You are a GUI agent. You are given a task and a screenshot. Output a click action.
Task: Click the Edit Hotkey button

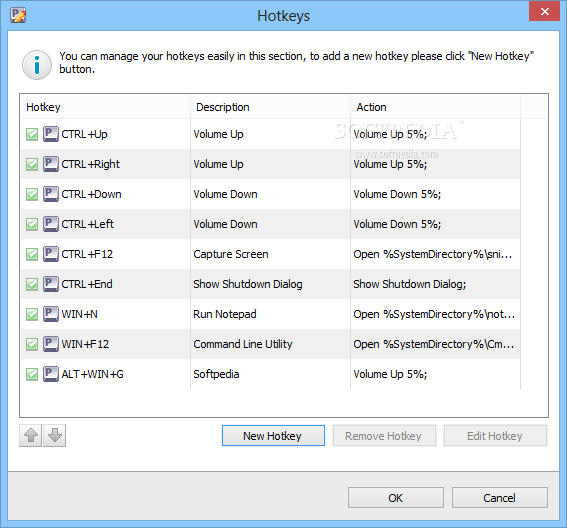(x=495, y=436)
